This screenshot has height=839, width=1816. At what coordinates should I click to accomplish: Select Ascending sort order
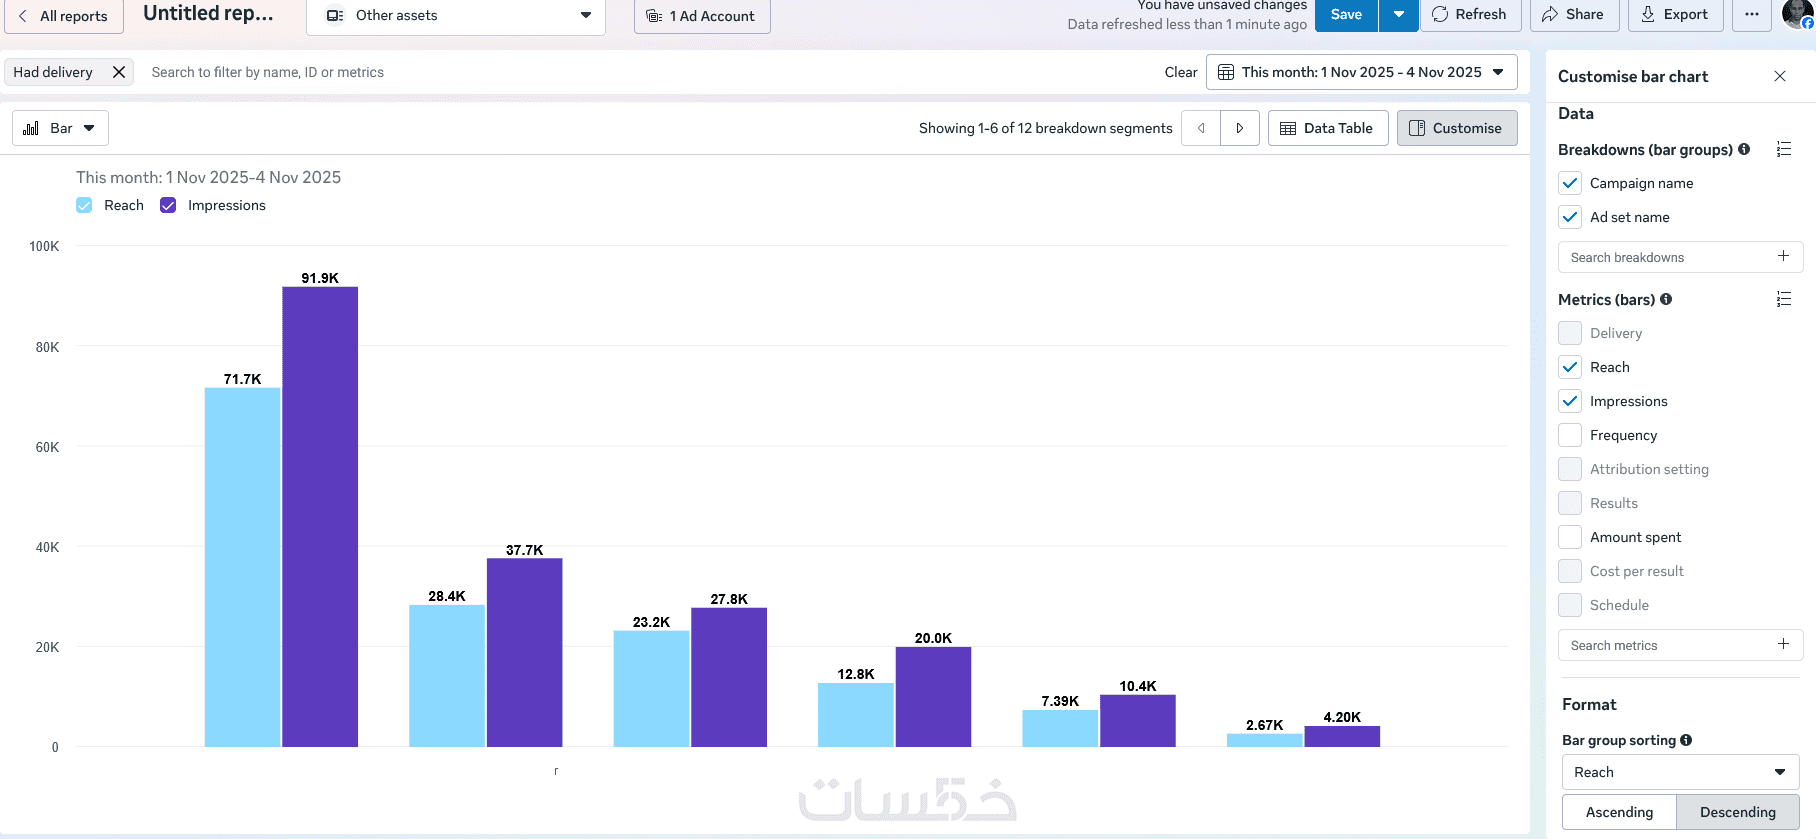pyautogui.click(x=1619, y=812)
